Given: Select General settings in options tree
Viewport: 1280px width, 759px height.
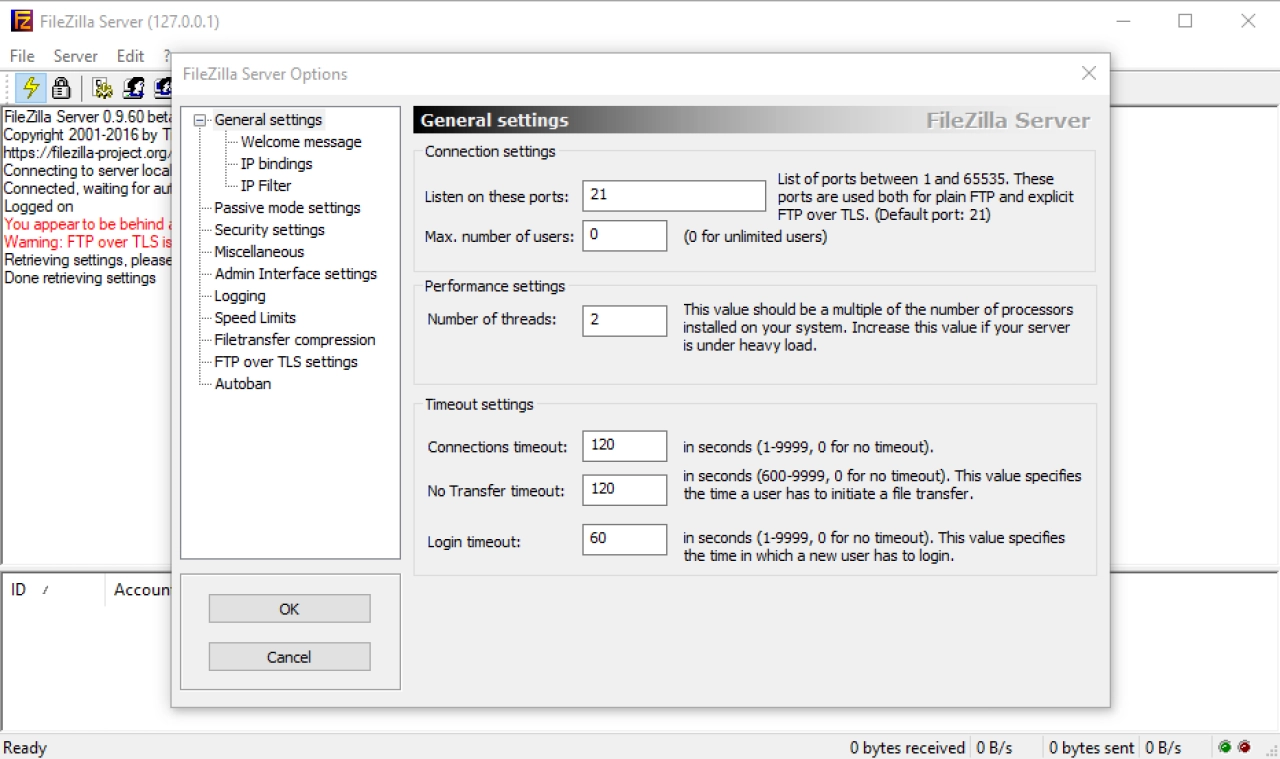Looking at the screenshot, I should pyautogui.click(x=268, y=120).
